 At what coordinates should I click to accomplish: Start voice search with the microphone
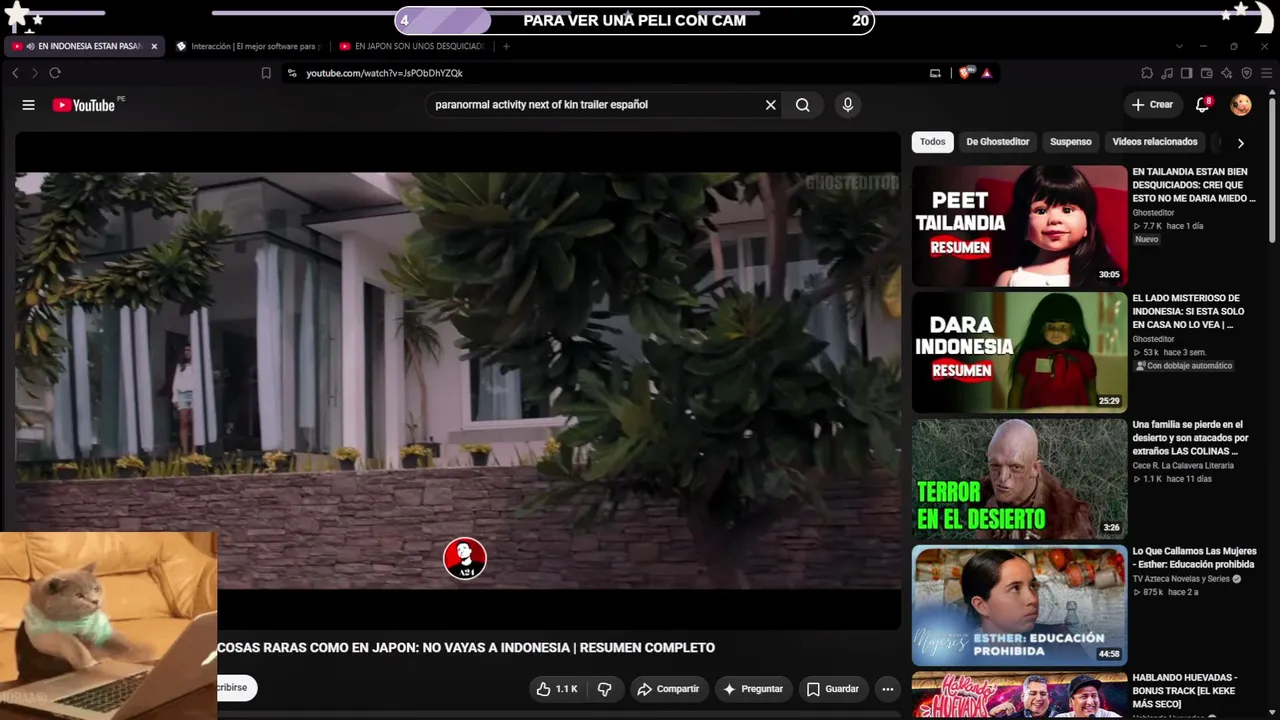click(x=848, y=105)
